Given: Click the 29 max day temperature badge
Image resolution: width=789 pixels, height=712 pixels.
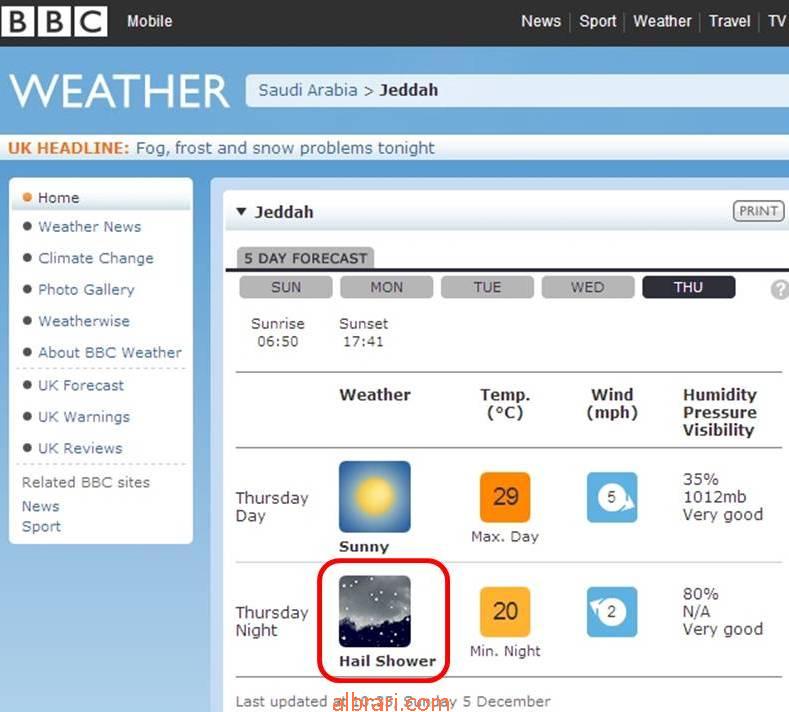Looking at the screenshot, I should 505,497.
